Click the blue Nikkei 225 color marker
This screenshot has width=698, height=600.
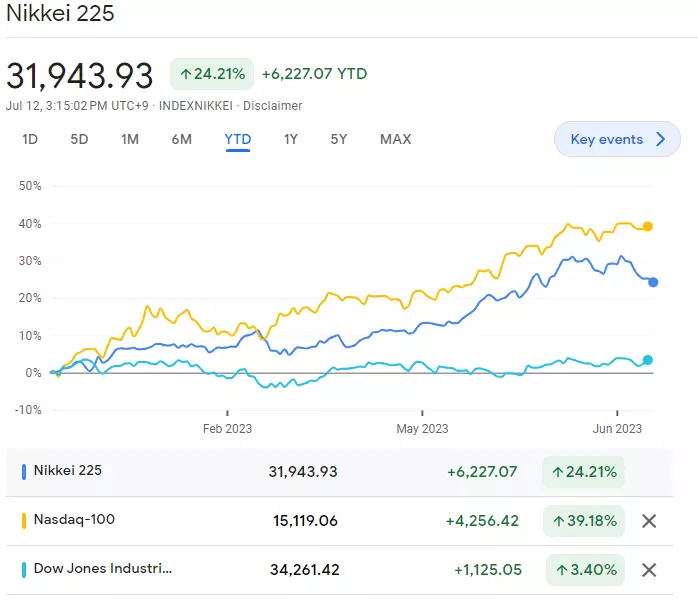[x=24, y=472]
